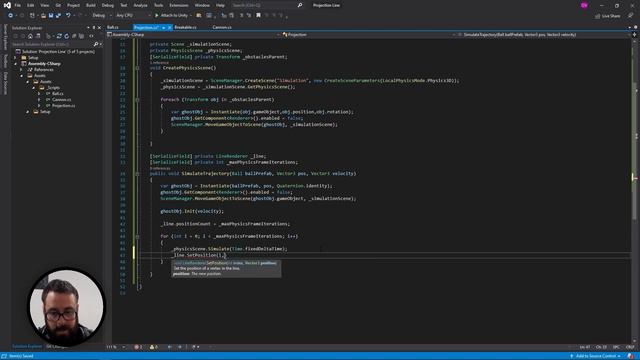Click the Collapse All icon in Solution Explorer
Screen dimensions: 640x360
74,36
